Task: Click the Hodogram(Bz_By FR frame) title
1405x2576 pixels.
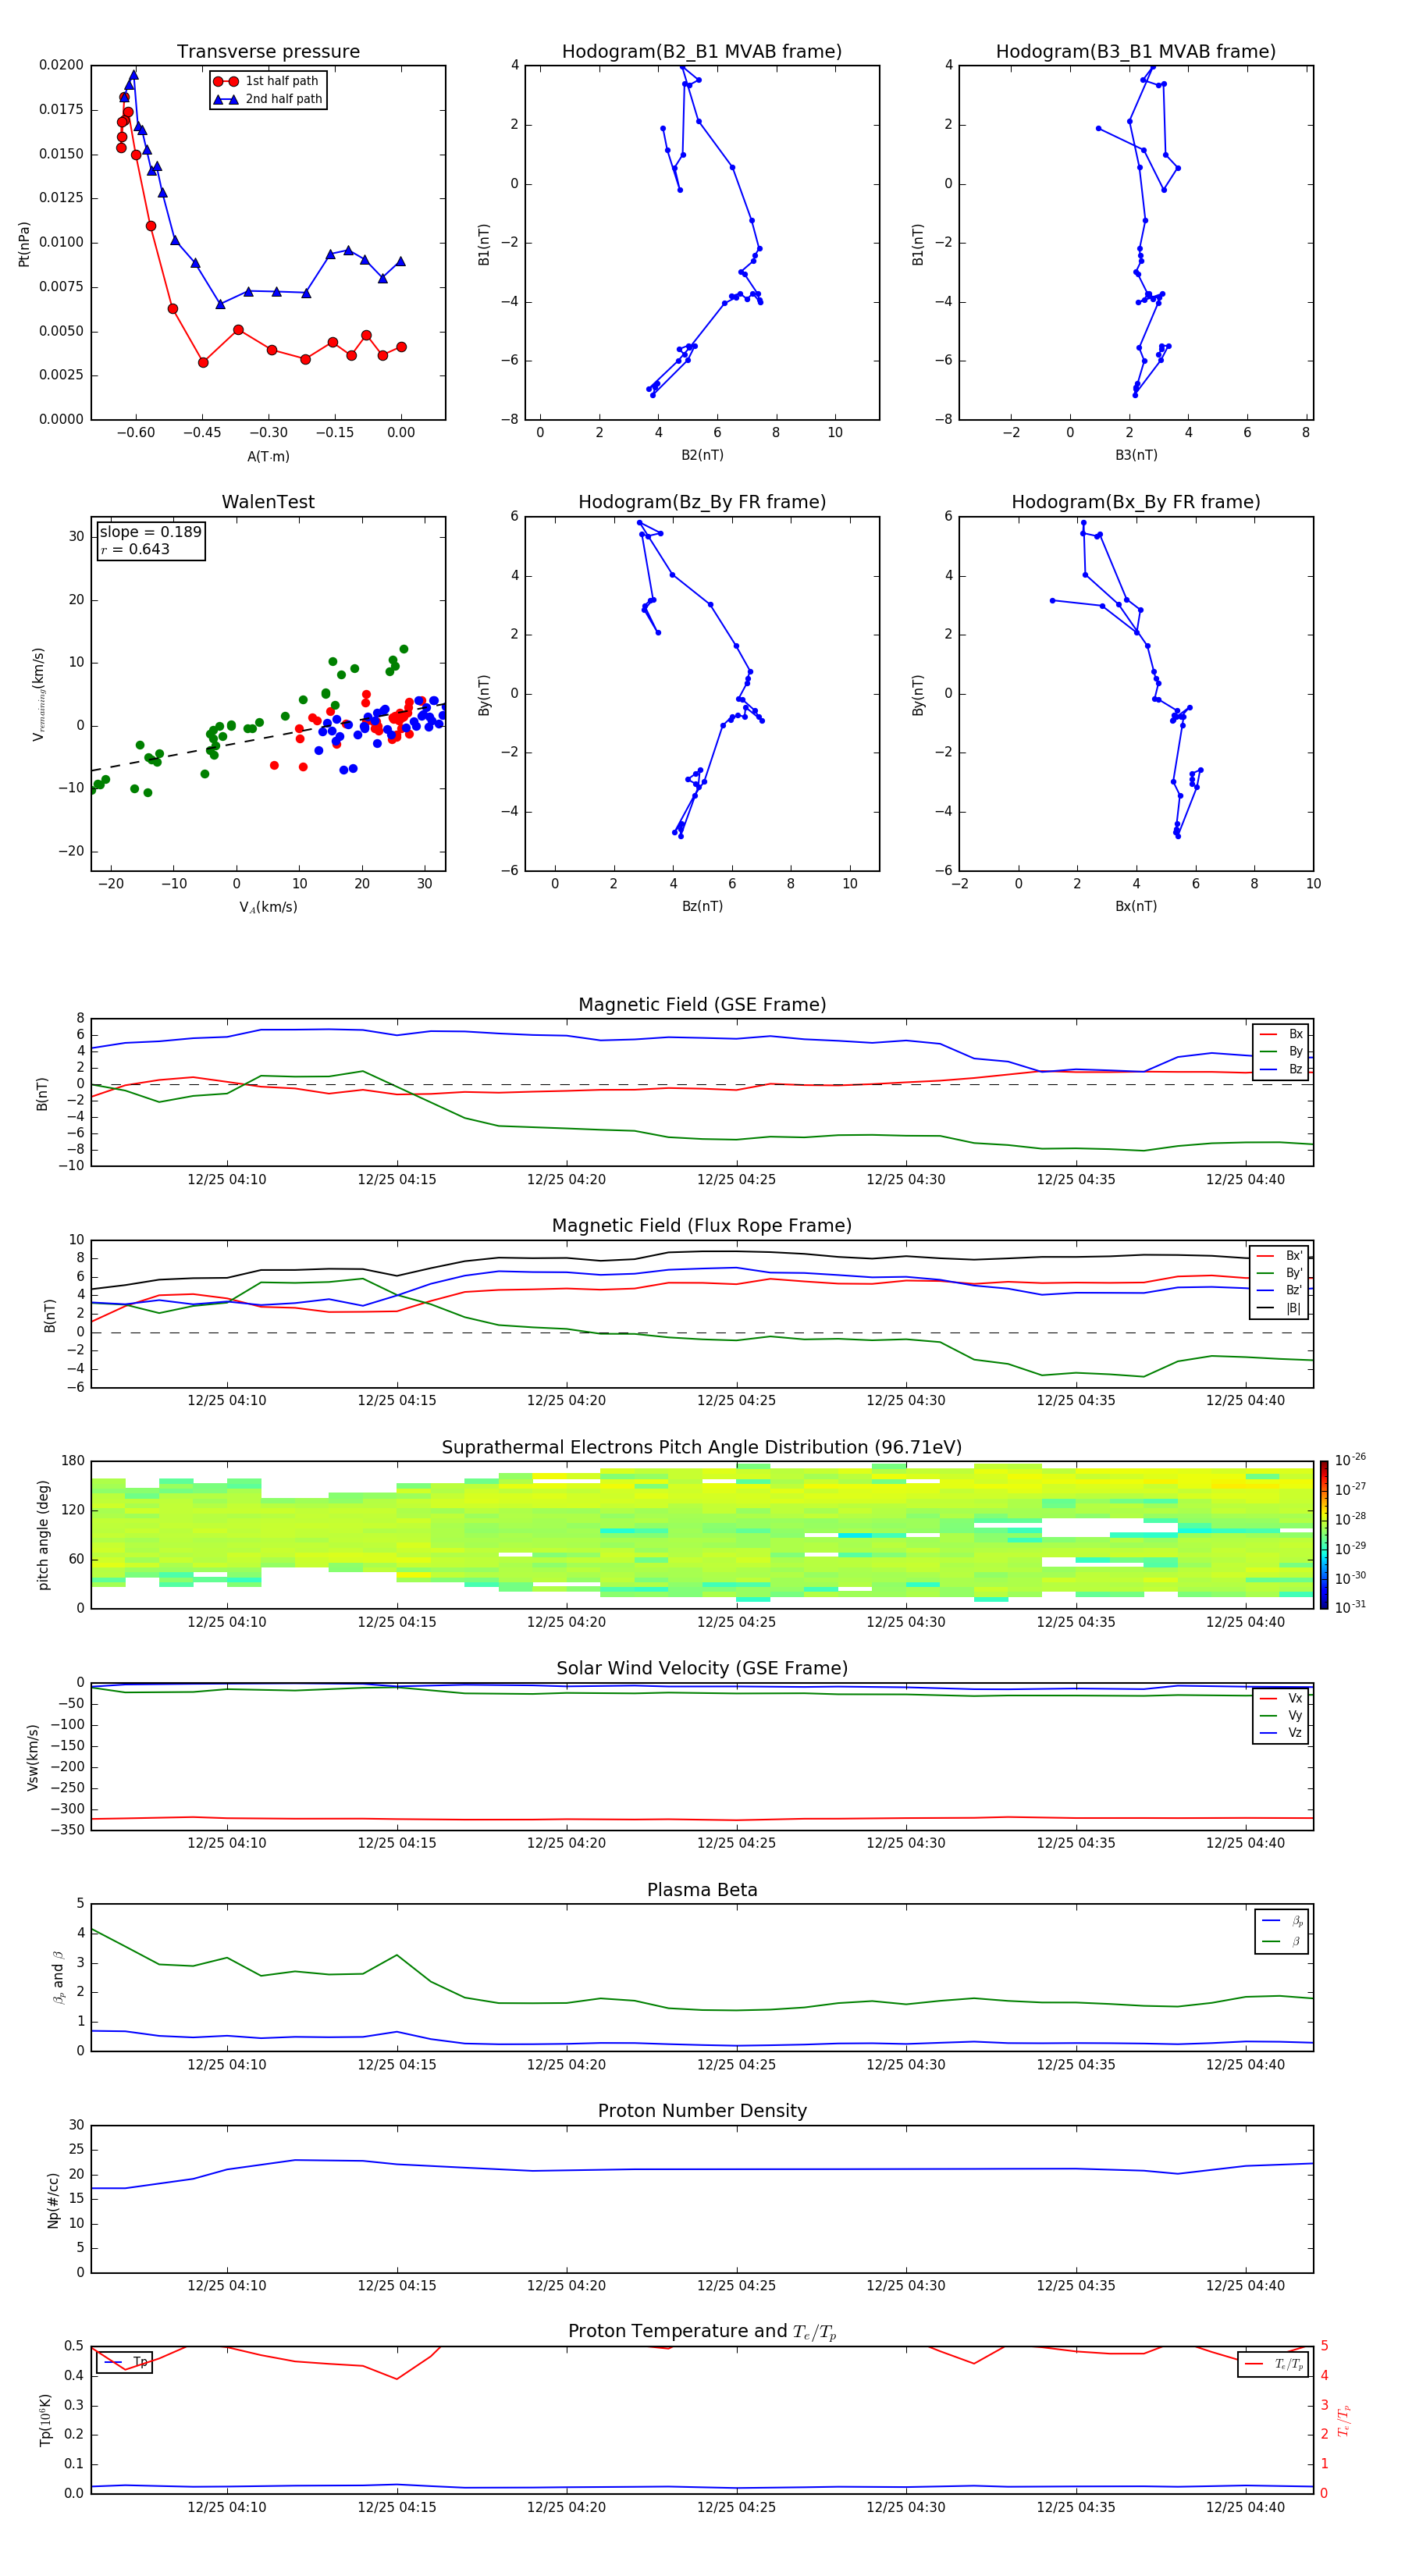Action: click(702, 502)
